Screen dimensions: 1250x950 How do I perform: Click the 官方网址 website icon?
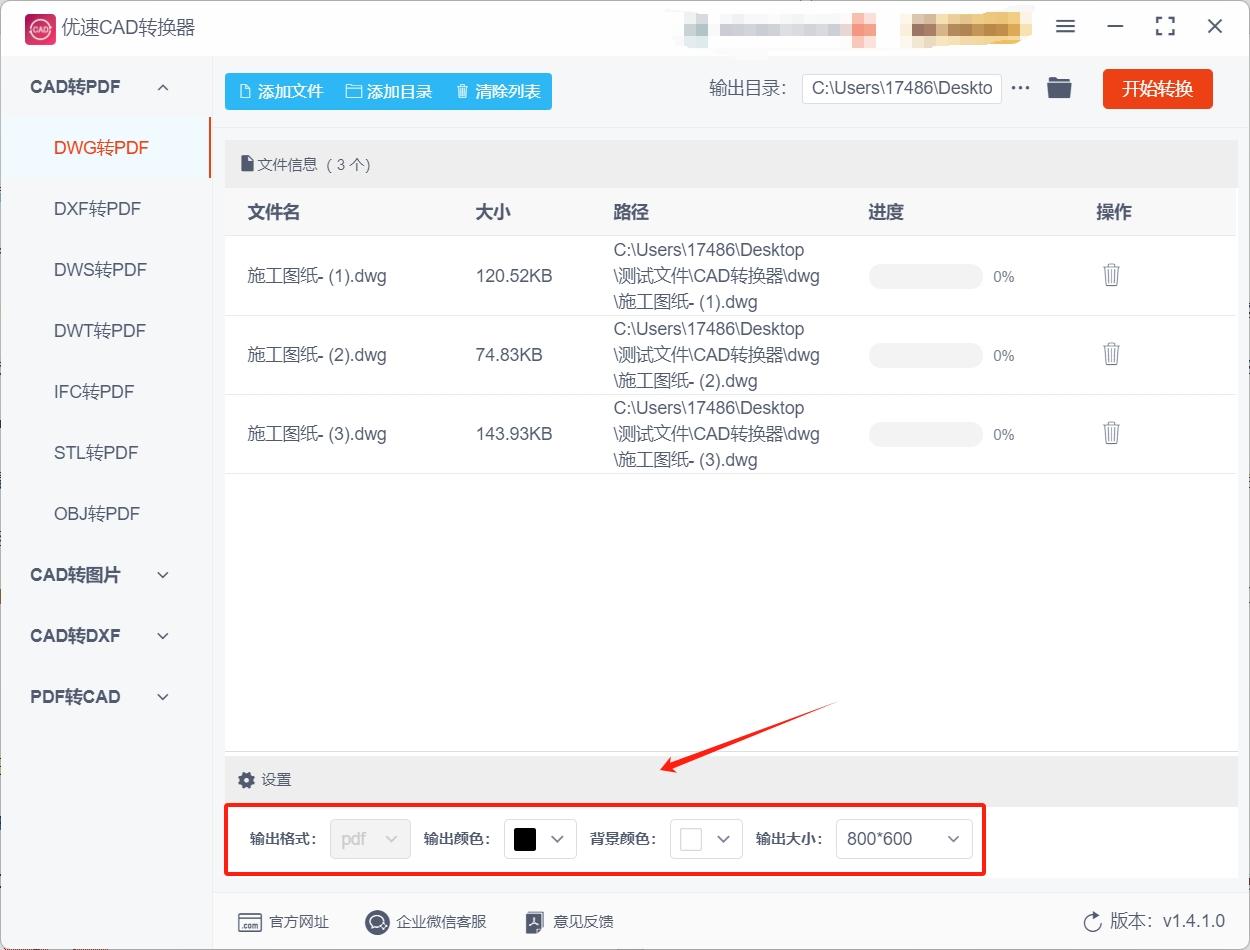252,922
